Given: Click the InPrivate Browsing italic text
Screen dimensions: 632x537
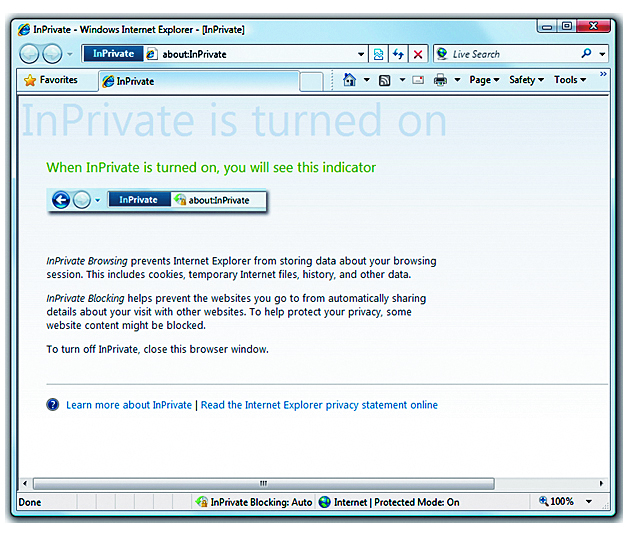Looking at the screenshot, I should click(x=87, y=261).
